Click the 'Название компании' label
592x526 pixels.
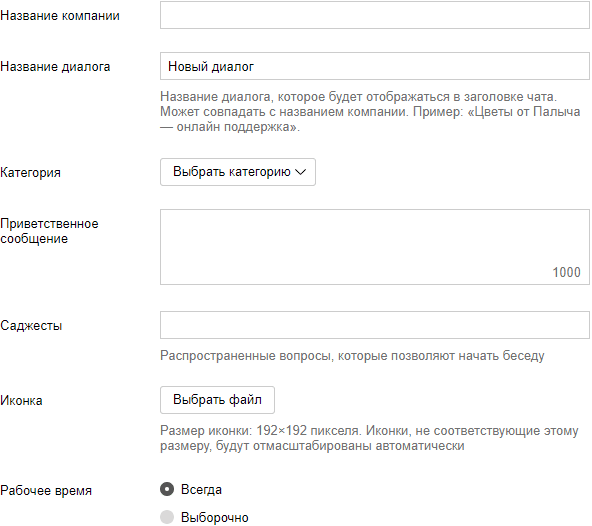(x=60, y=15)
